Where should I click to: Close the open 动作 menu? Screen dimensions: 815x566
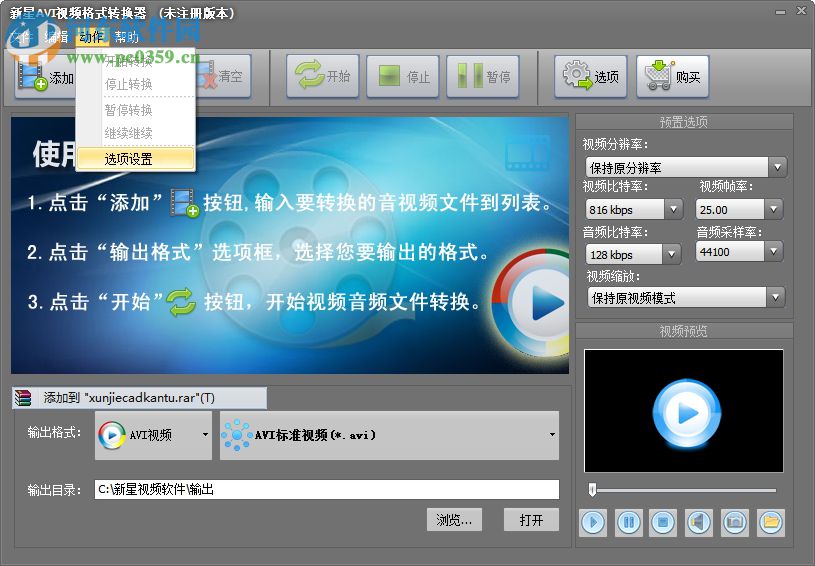coord(92,36)
